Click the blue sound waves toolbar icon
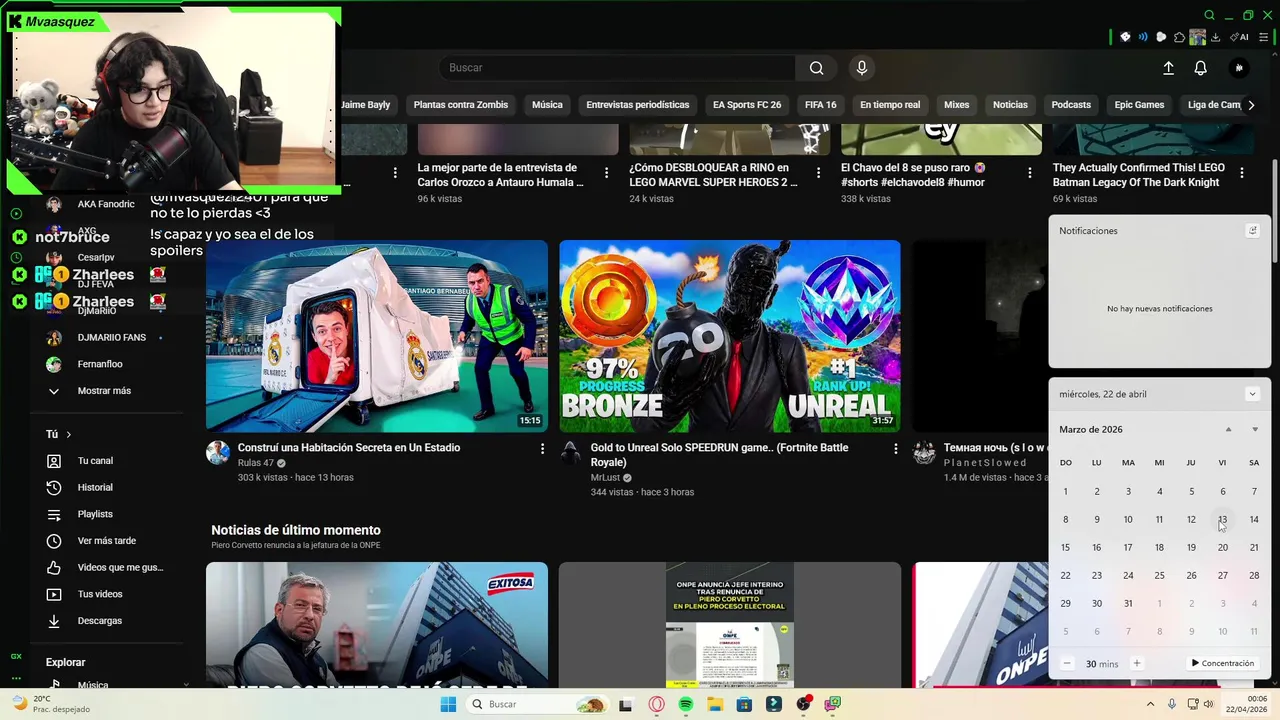Viewport: 1280px width, 720px height. tap(1143, 37)
